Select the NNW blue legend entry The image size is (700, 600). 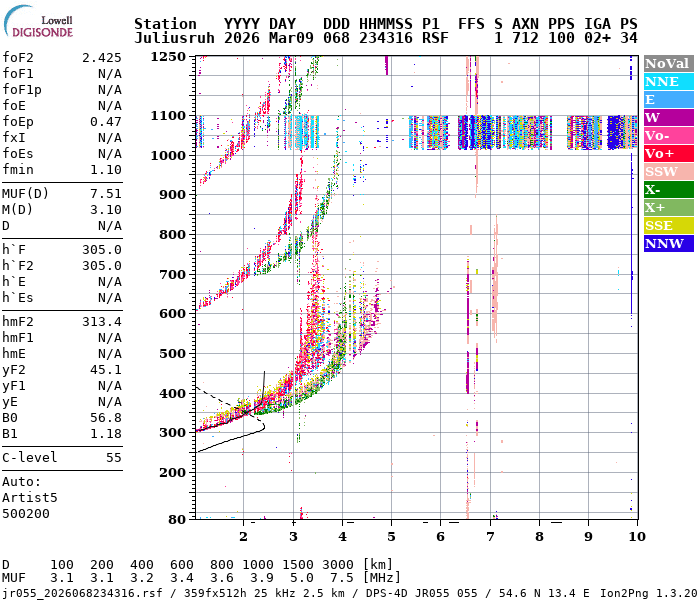tap(667, 243)
